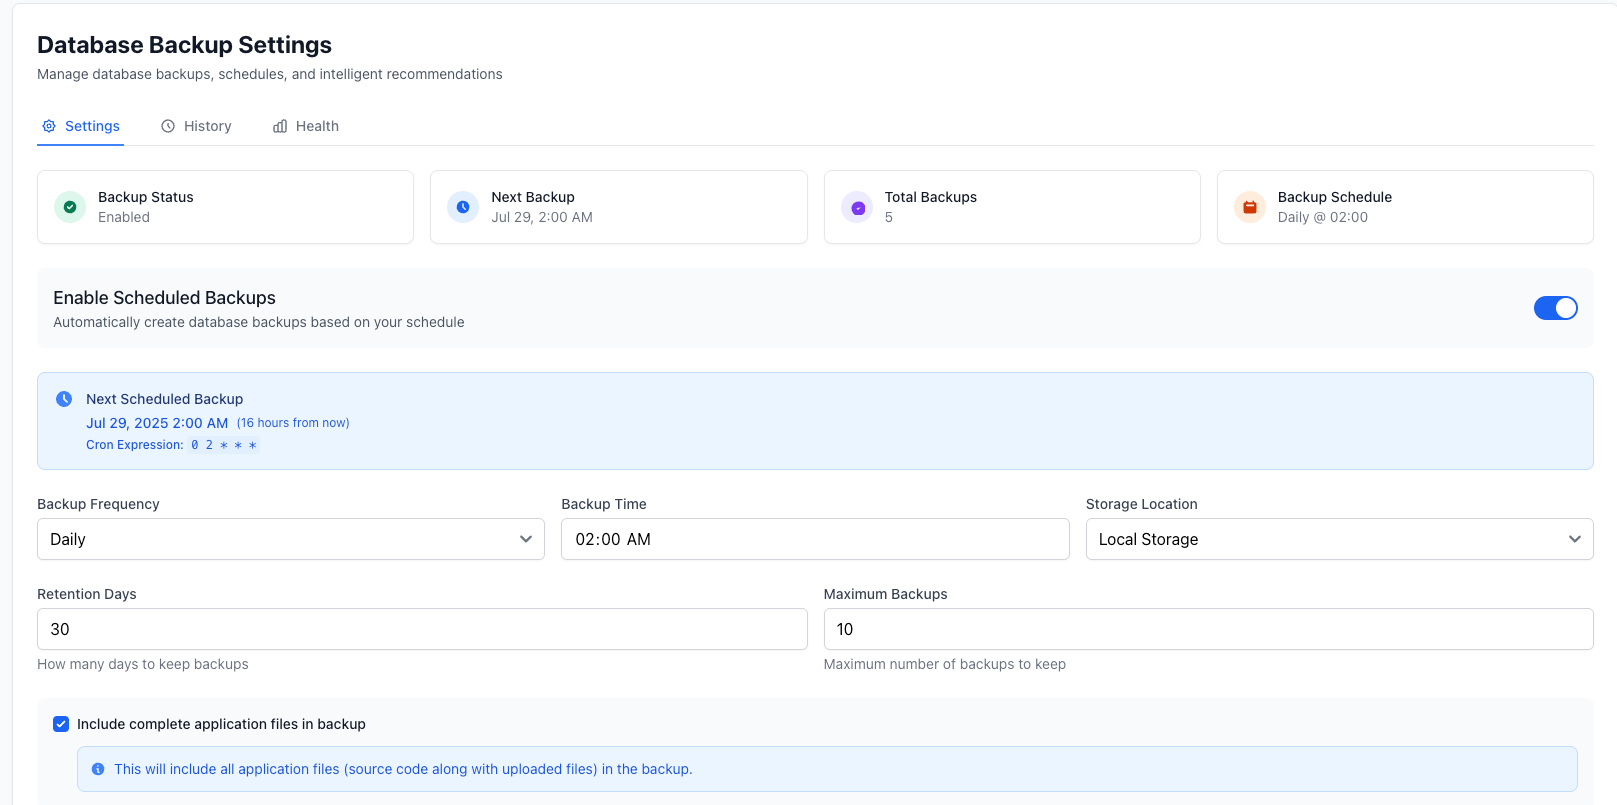
Task: Click the Health tab bar chart icon
Action: point(280,126)
